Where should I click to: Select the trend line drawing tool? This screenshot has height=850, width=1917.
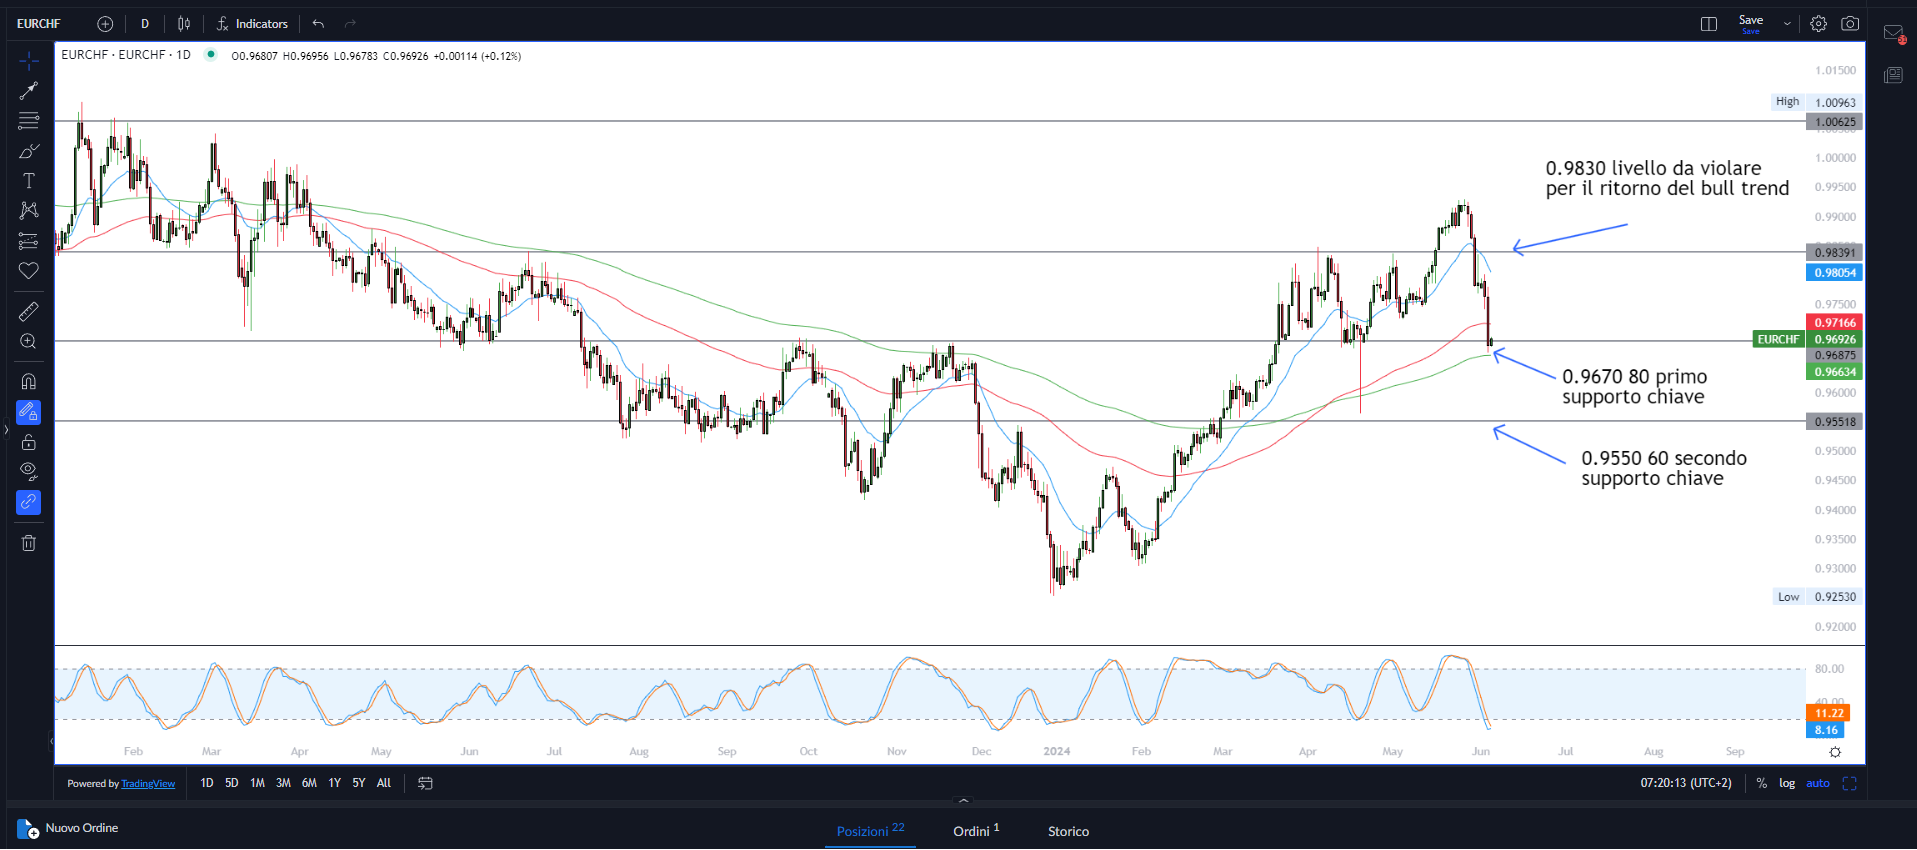click(29, 91)
